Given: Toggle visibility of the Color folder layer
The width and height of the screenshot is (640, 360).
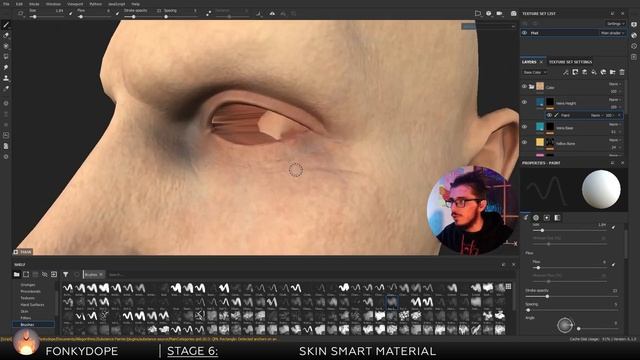Looking at the screenshot, I should coord(524,87).
